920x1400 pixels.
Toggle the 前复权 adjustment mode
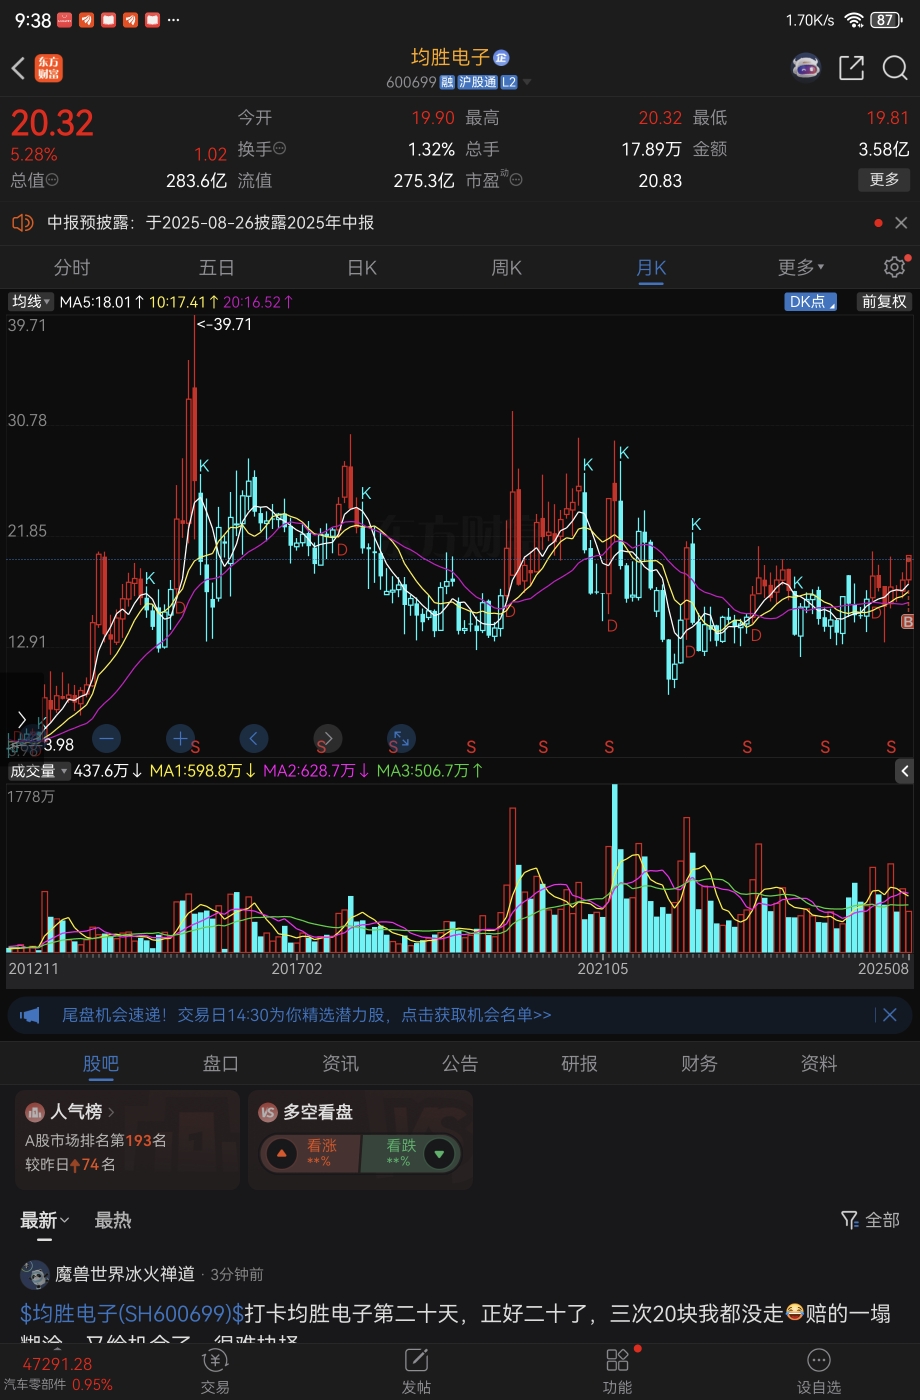point(884,301)
